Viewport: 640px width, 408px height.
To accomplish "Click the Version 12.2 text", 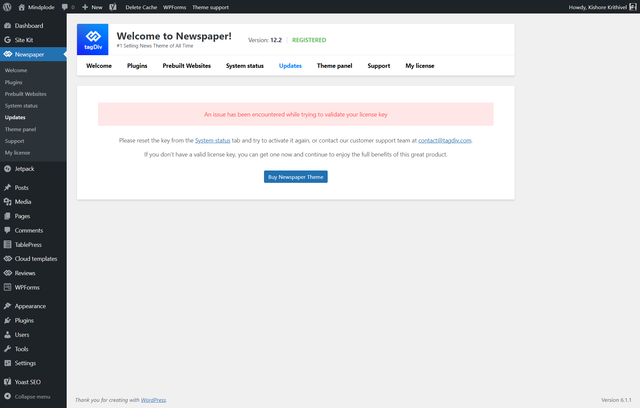I will (265, 40).
